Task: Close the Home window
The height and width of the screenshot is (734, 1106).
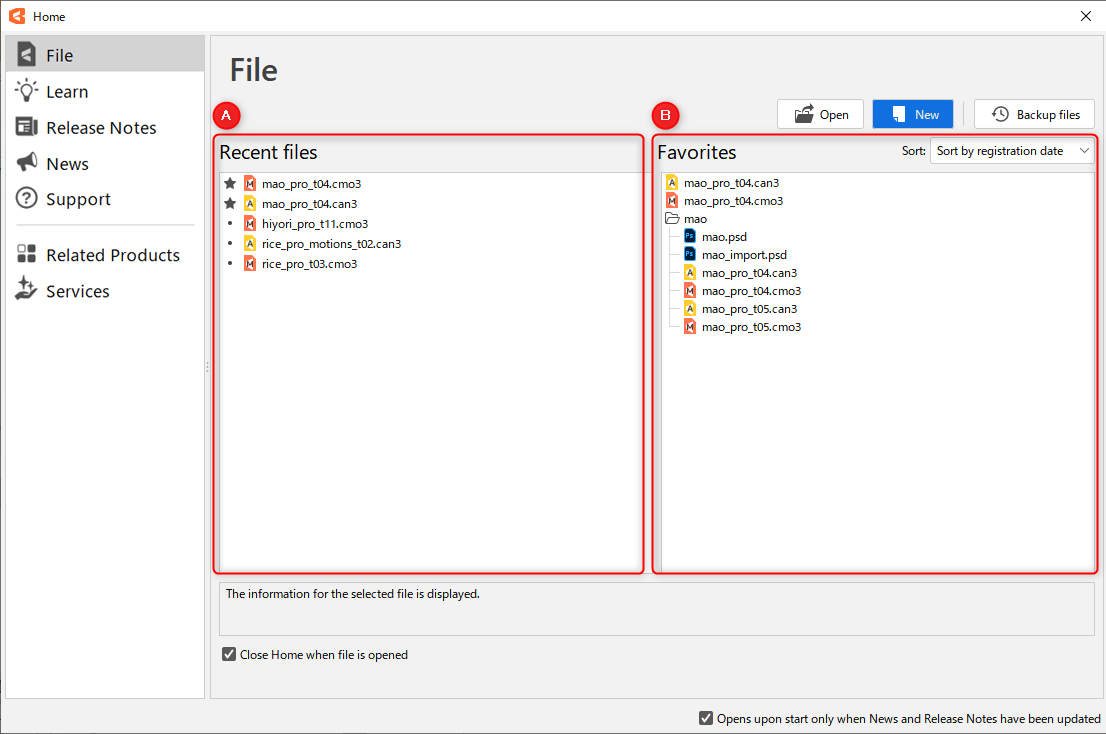Action: tap(1086, 16)
